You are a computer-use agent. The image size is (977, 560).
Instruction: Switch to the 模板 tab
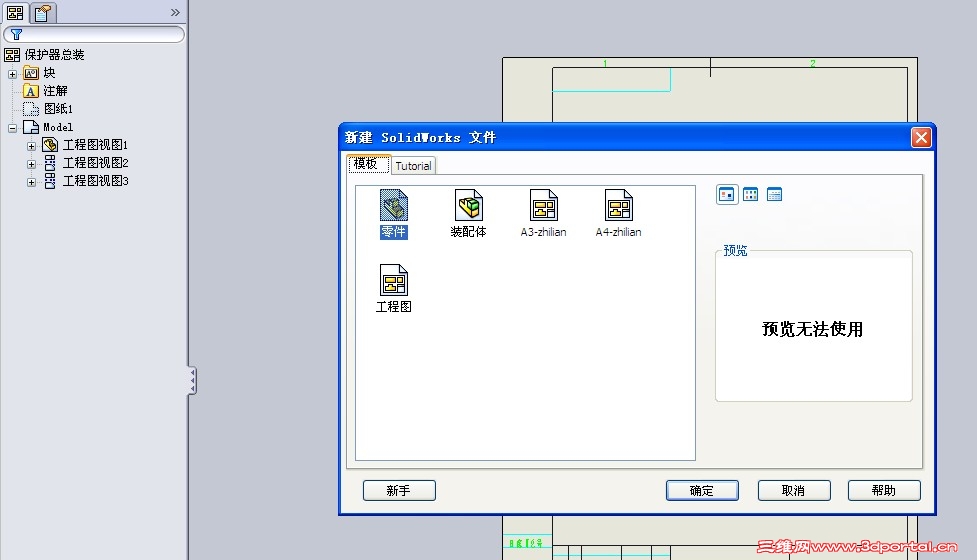(x=368, y=164)
